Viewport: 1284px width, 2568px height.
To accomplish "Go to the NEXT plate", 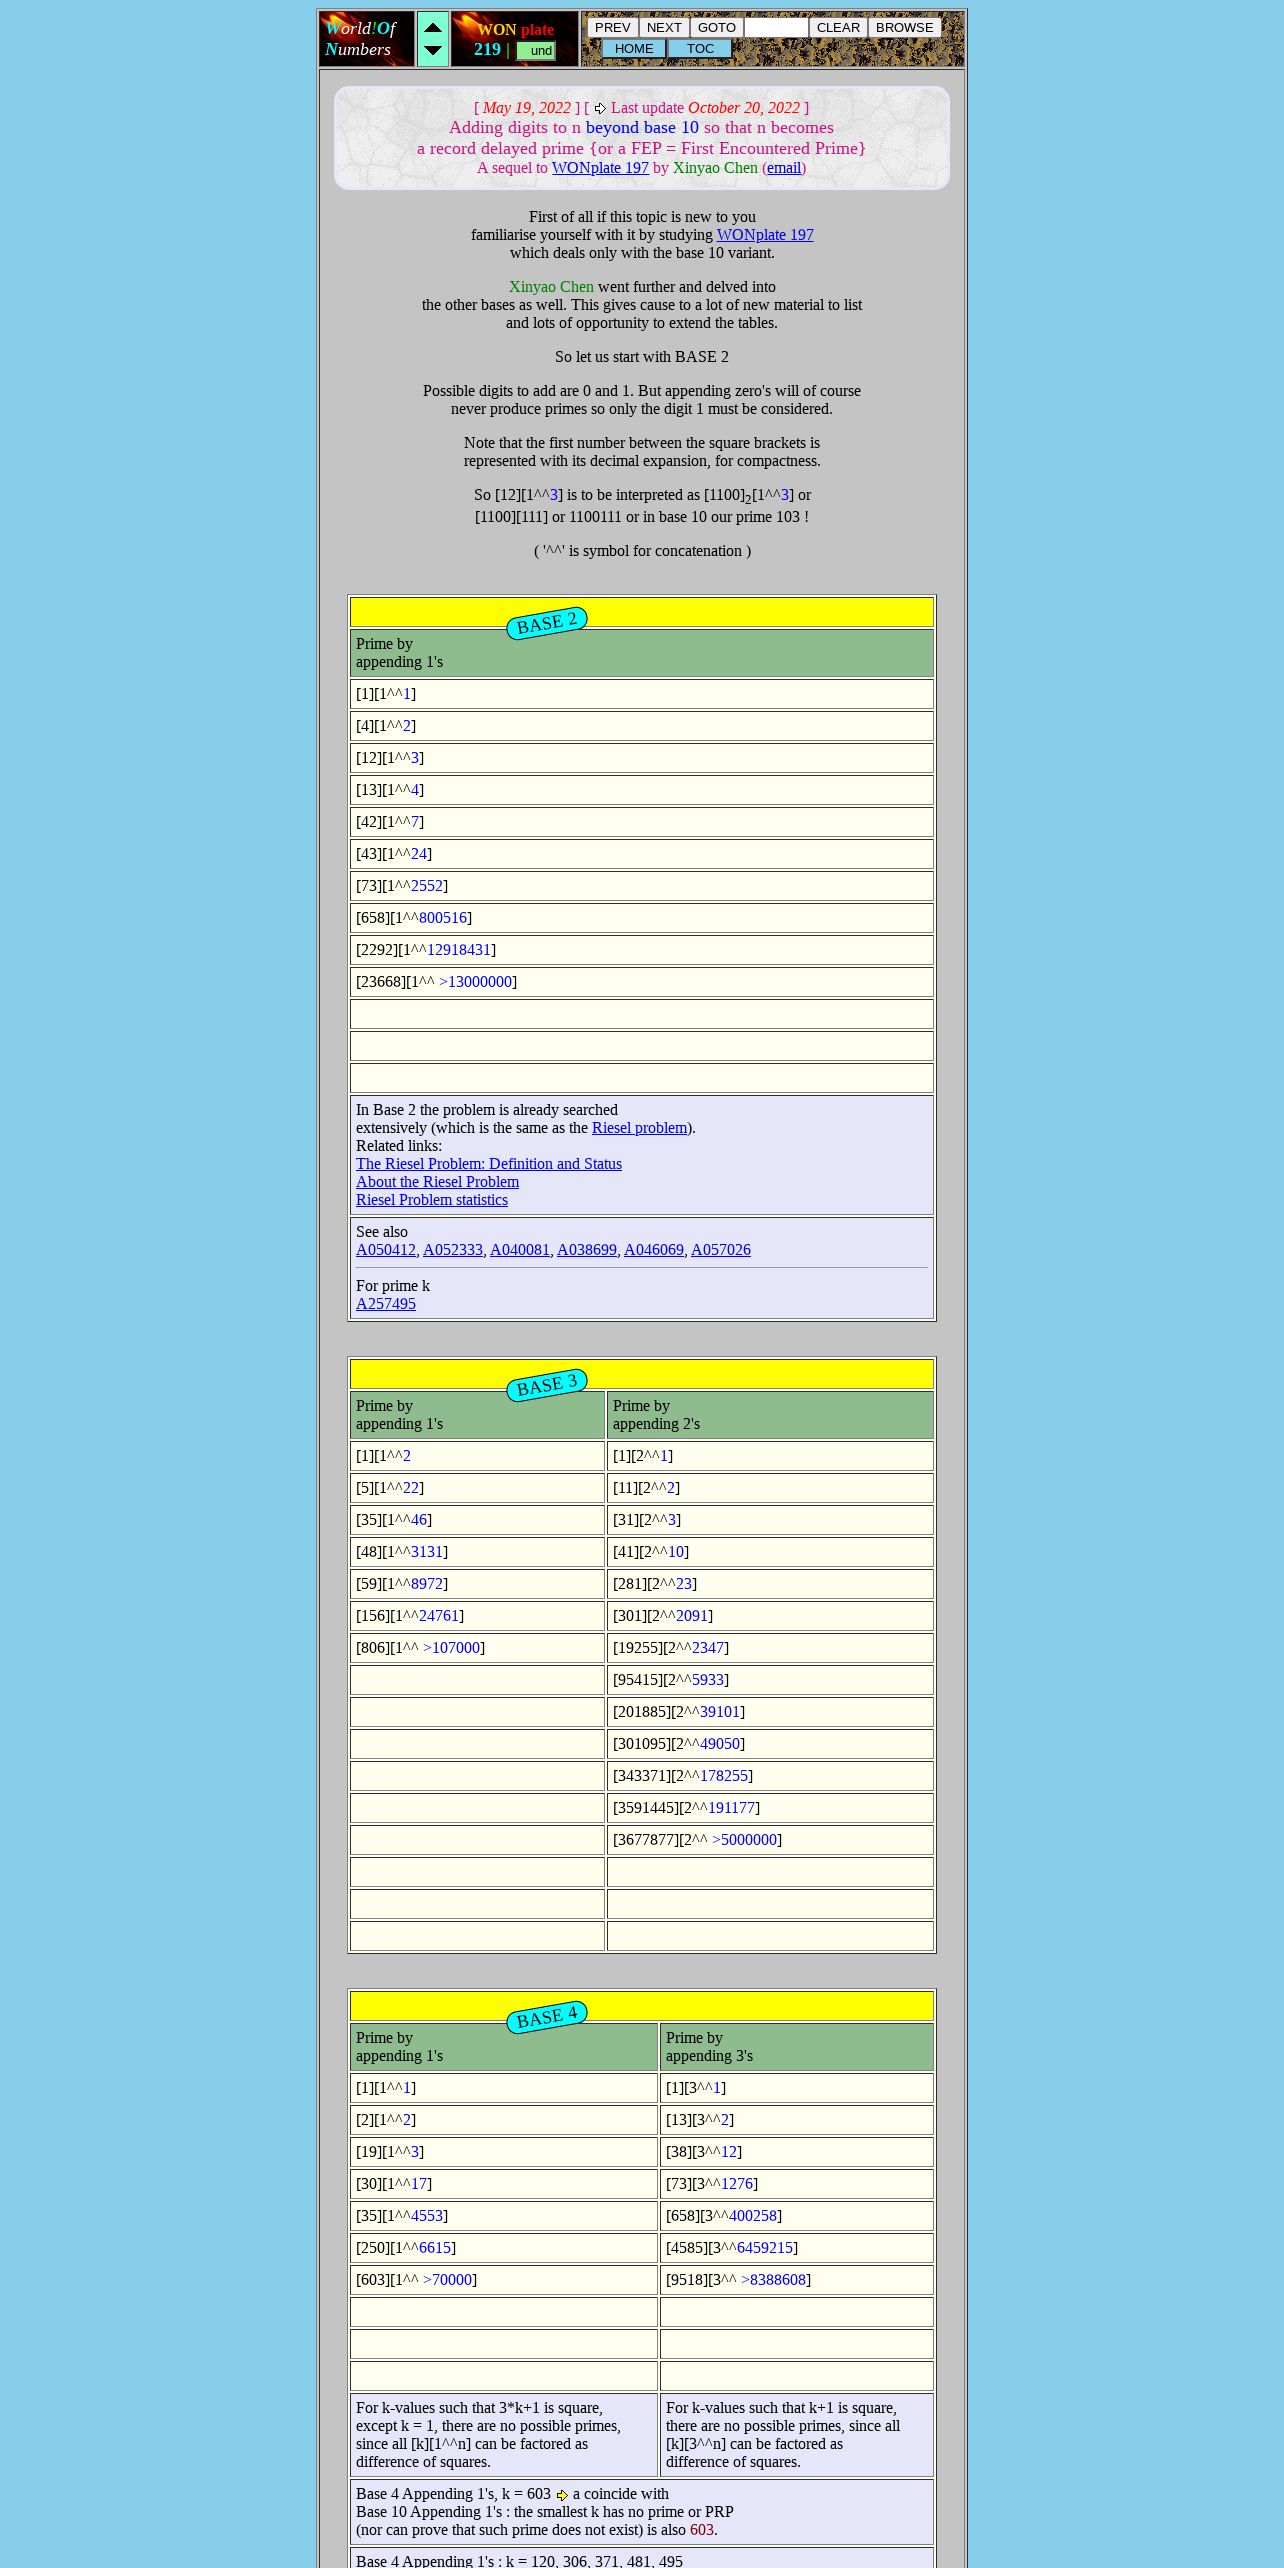I will [664, 28].
